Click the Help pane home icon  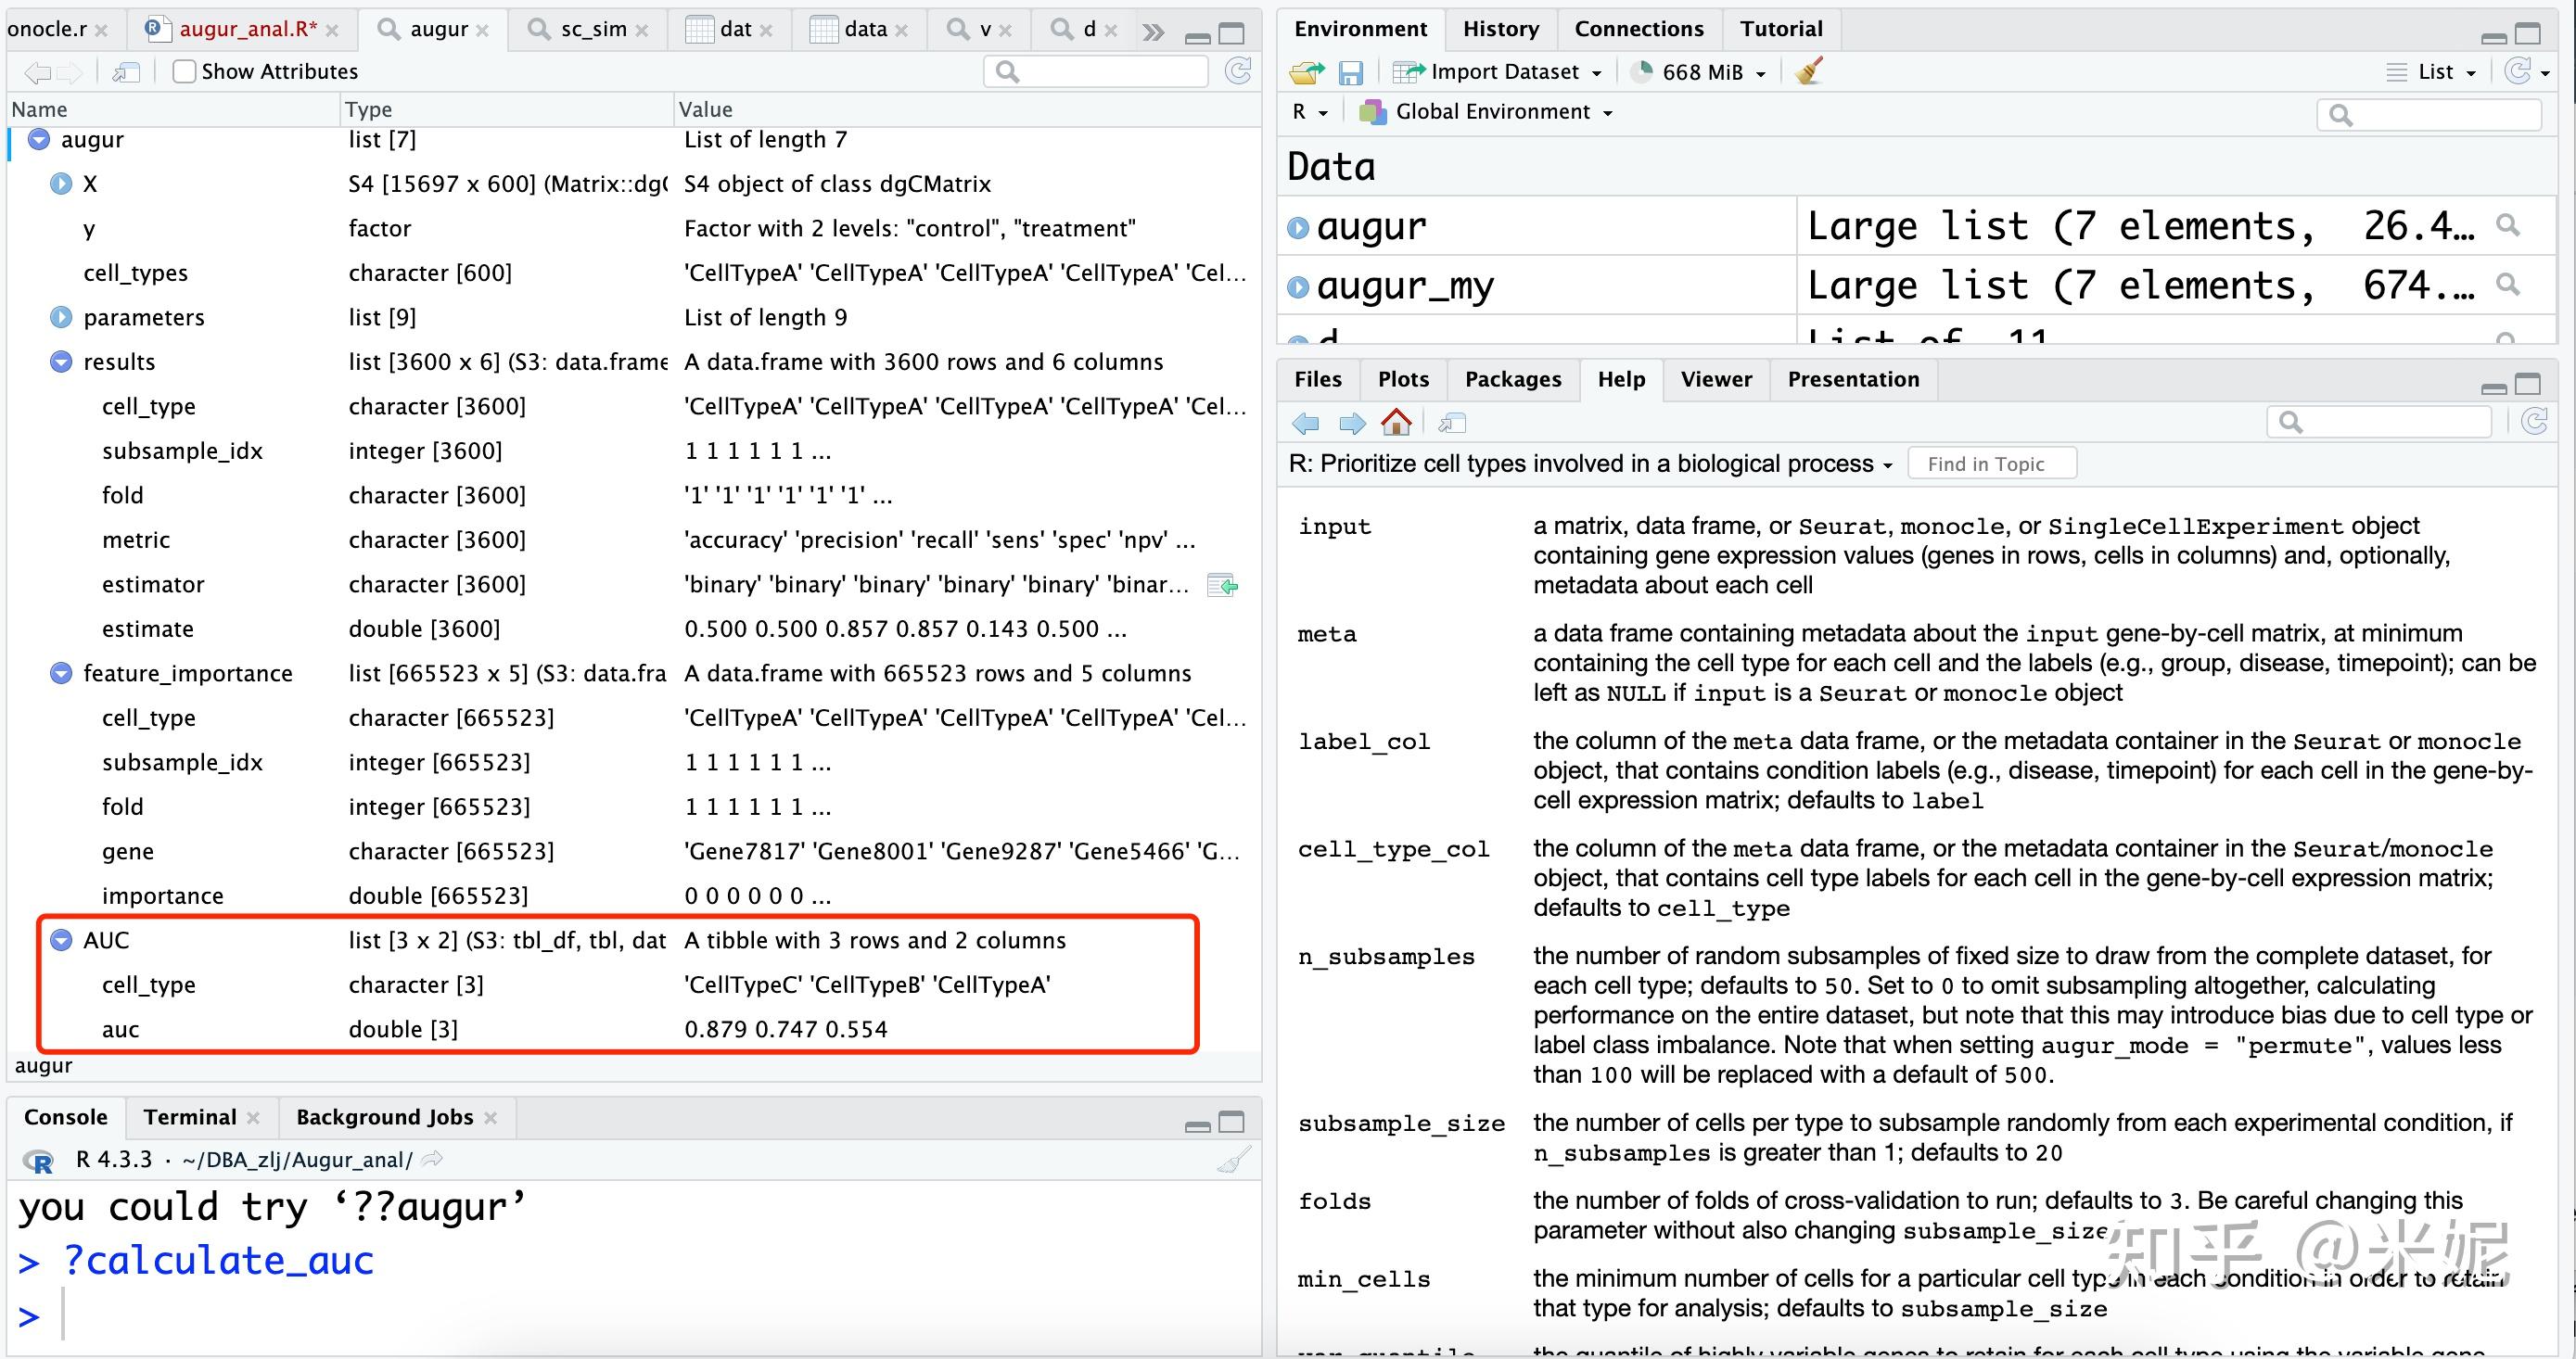(1396, 423)
